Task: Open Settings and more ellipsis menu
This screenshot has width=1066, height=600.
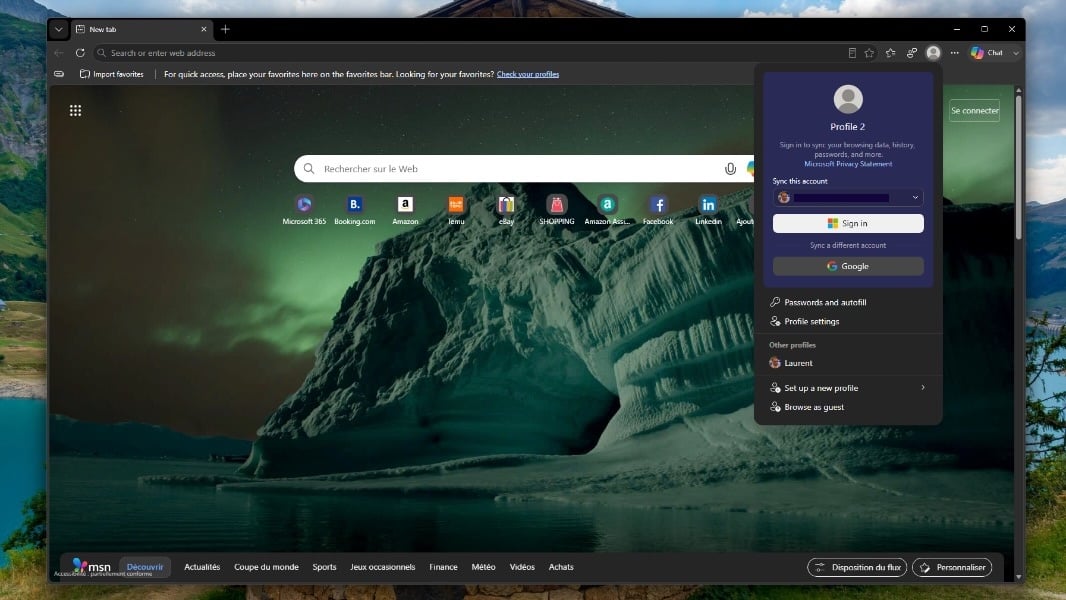Action: coord(955,53)
